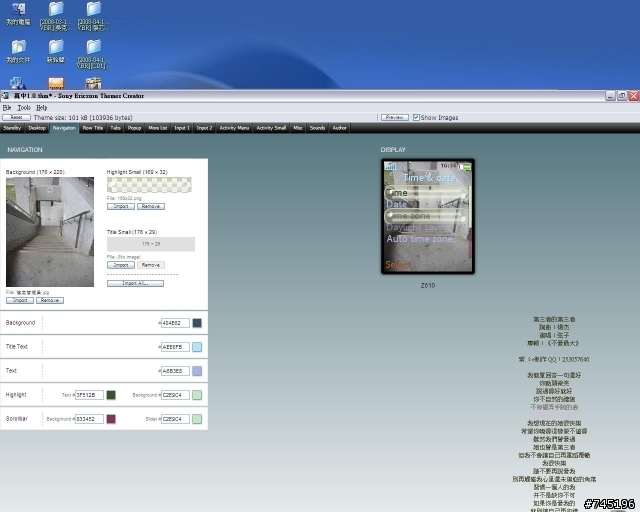Import a Highlight Small image
This screenshot has width=640, height=512.
[121, 206]
